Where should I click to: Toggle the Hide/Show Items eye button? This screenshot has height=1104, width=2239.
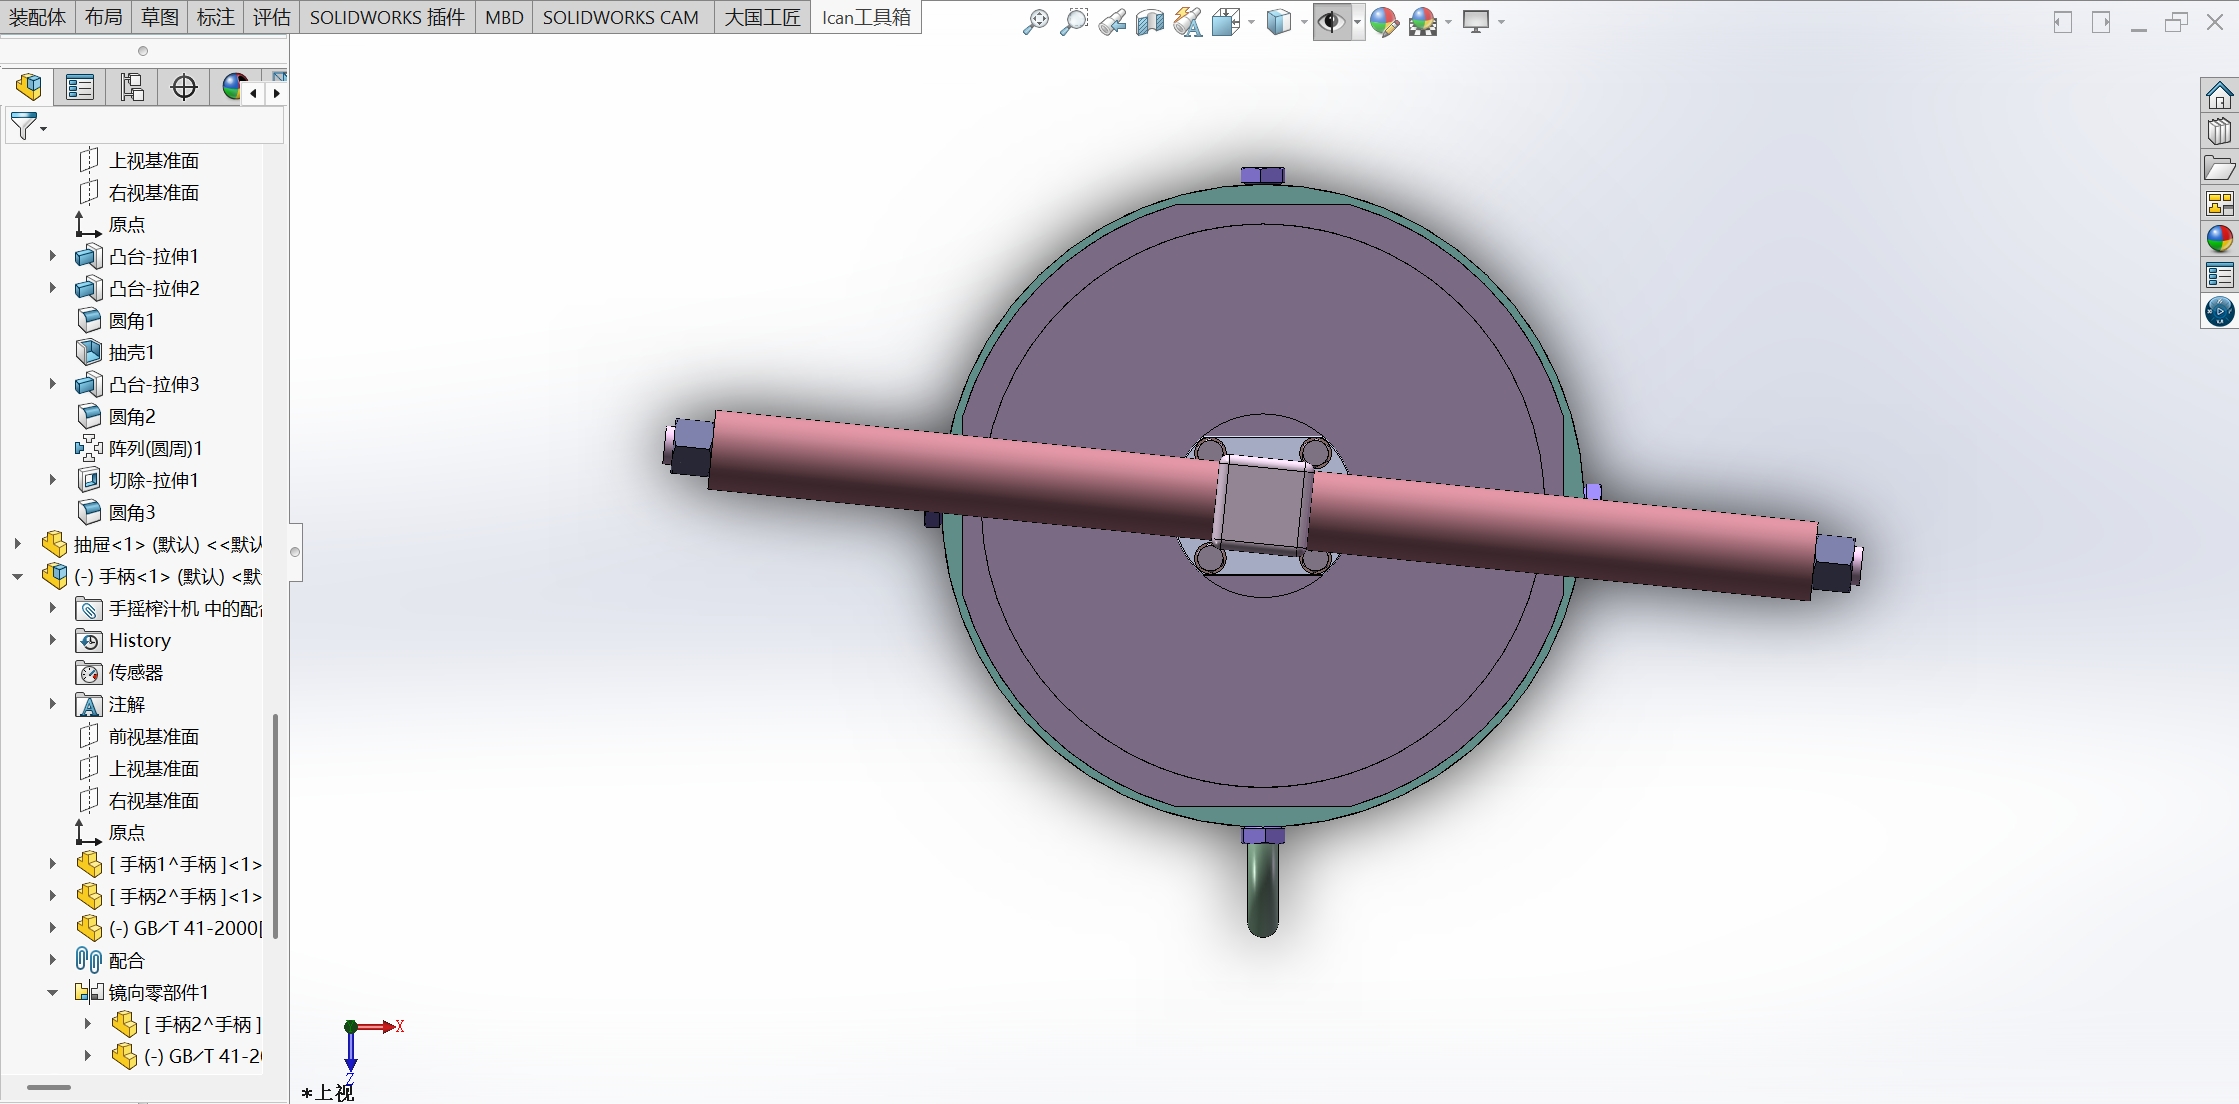1331,22
